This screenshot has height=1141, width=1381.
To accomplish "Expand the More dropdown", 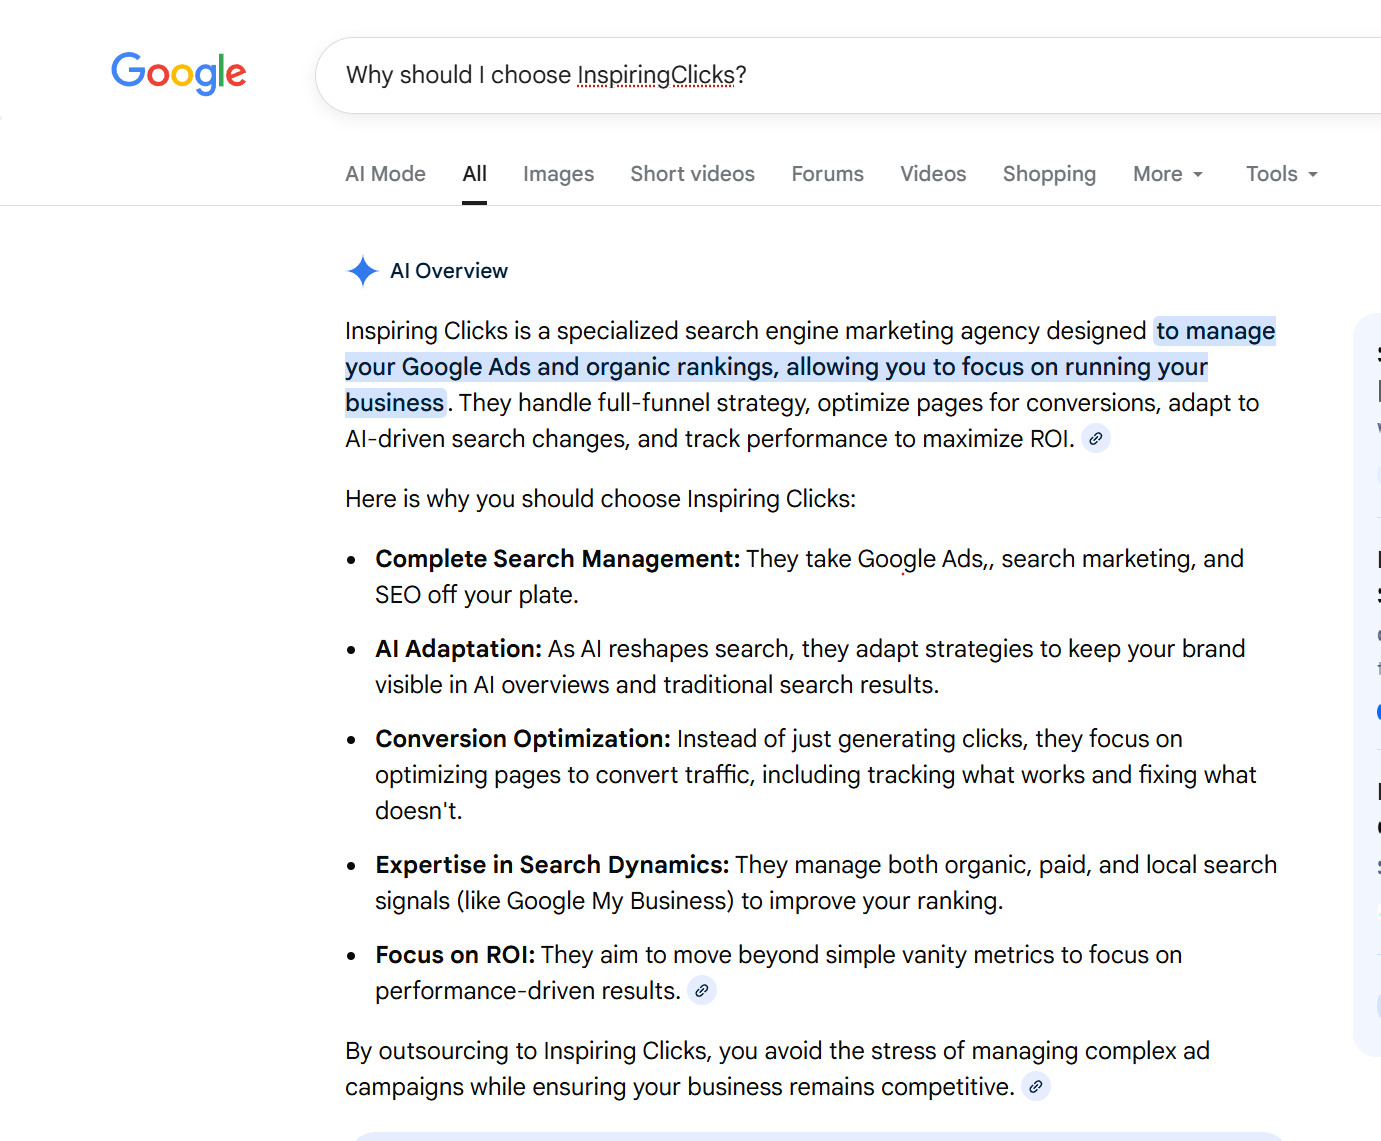I will (x=1167, y=174).
